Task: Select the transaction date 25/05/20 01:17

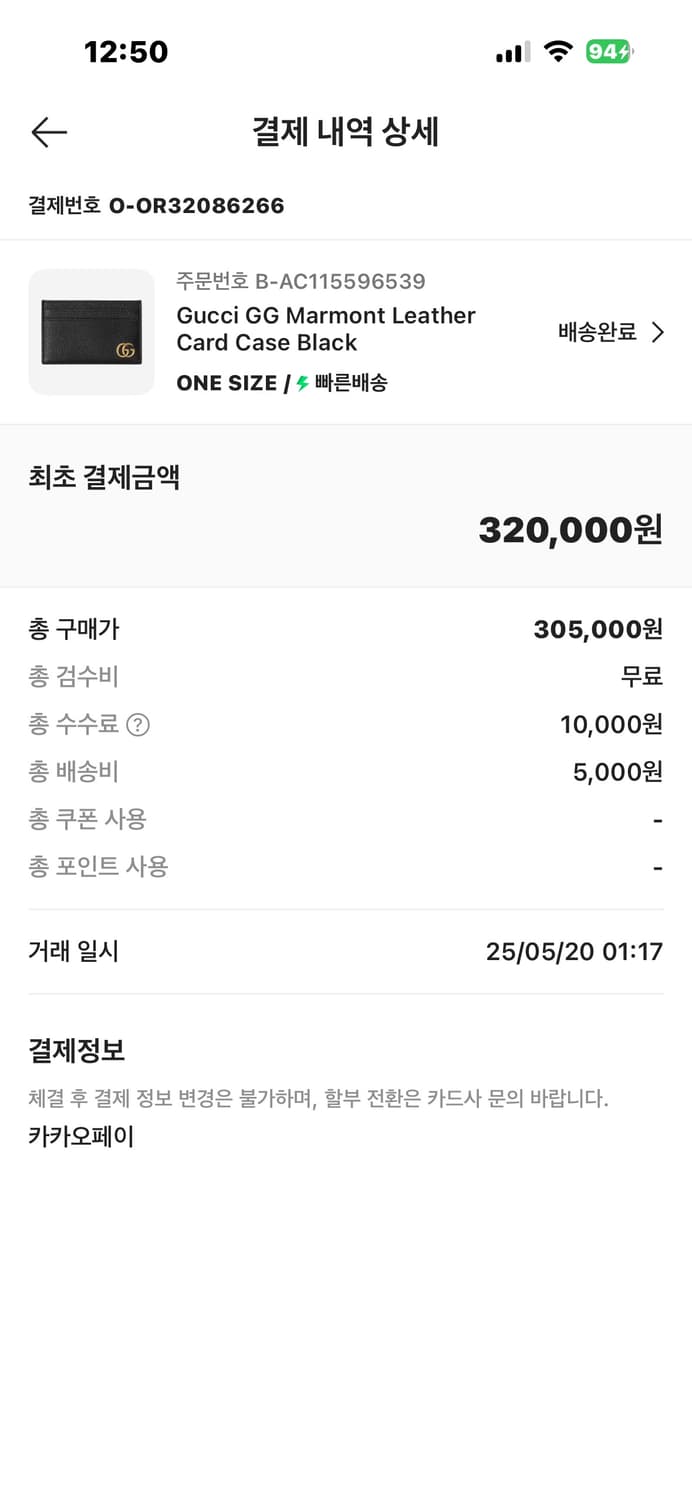Action: point(573,951)
